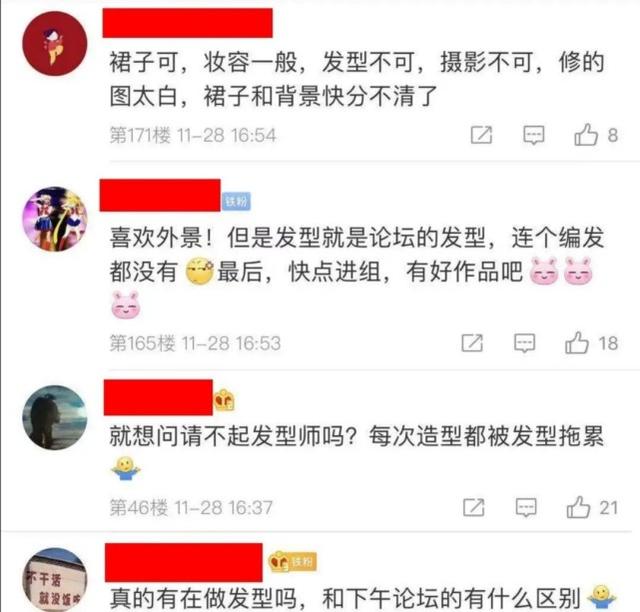The height and width of the screenshot is (612, 640).
Task: Tap the crown 铁粉 badge on the bottom commenter
Action: [x=292, y=562]
